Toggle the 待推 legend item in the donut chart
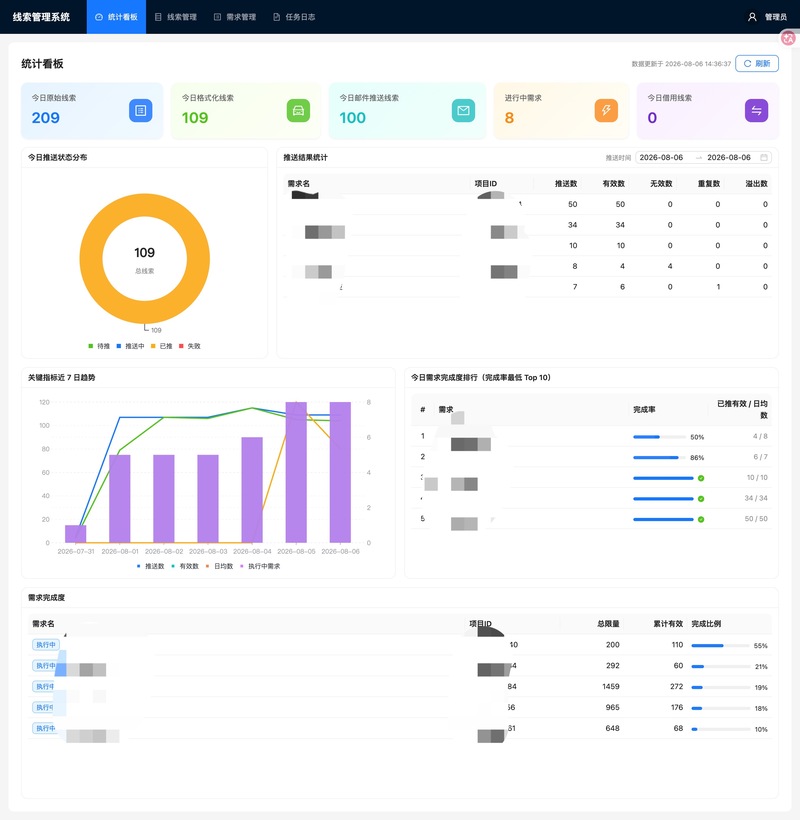Image resolution: width=800 pixels, height=820 pixels. 99,346
